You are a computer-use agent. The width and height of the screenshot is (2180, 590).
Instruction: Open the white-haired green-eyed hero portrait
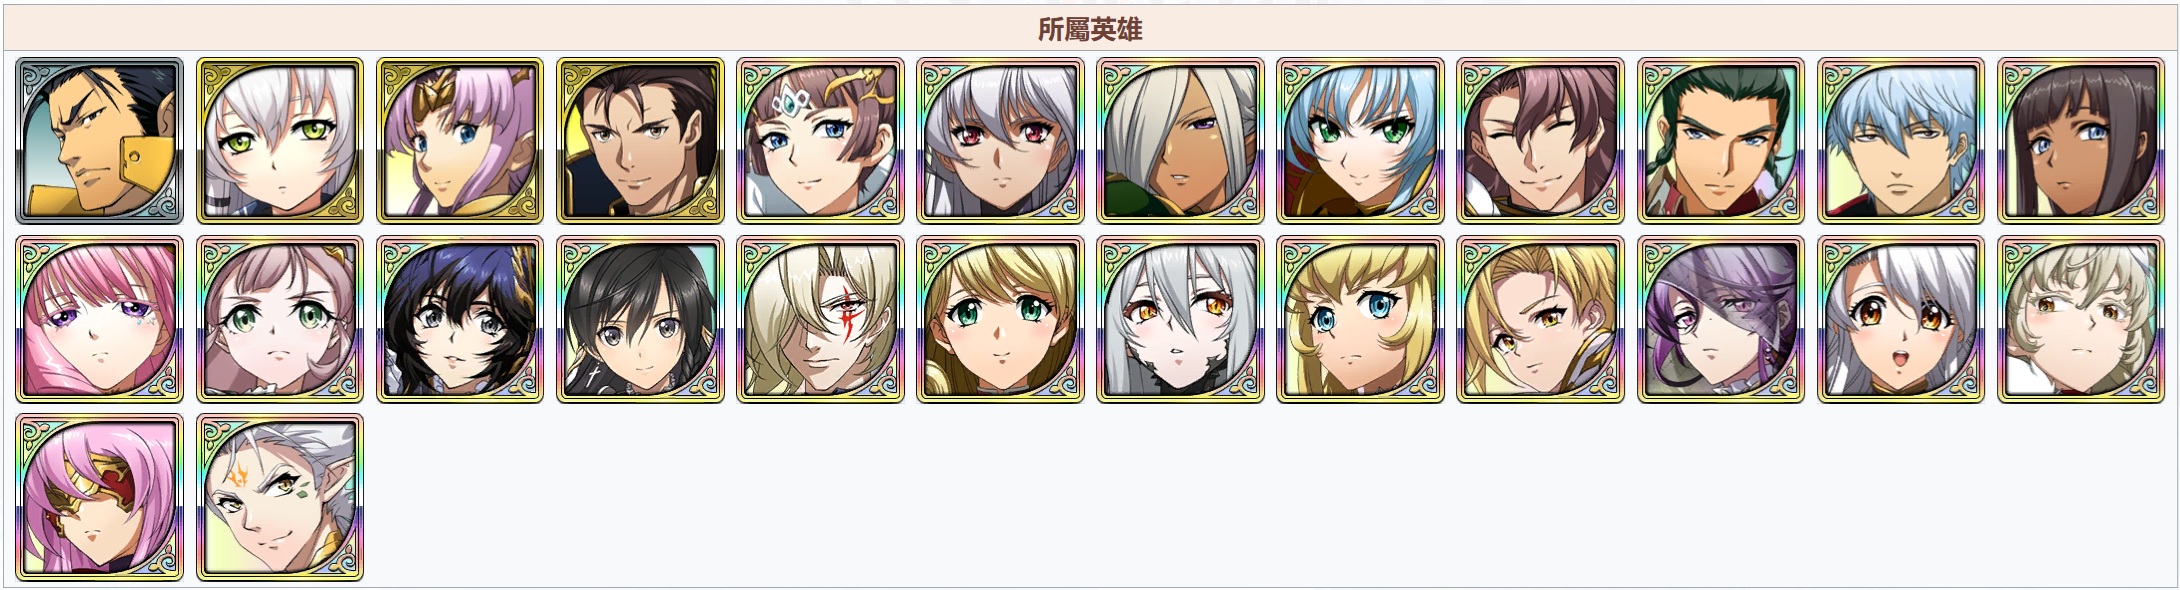point(280,140)
